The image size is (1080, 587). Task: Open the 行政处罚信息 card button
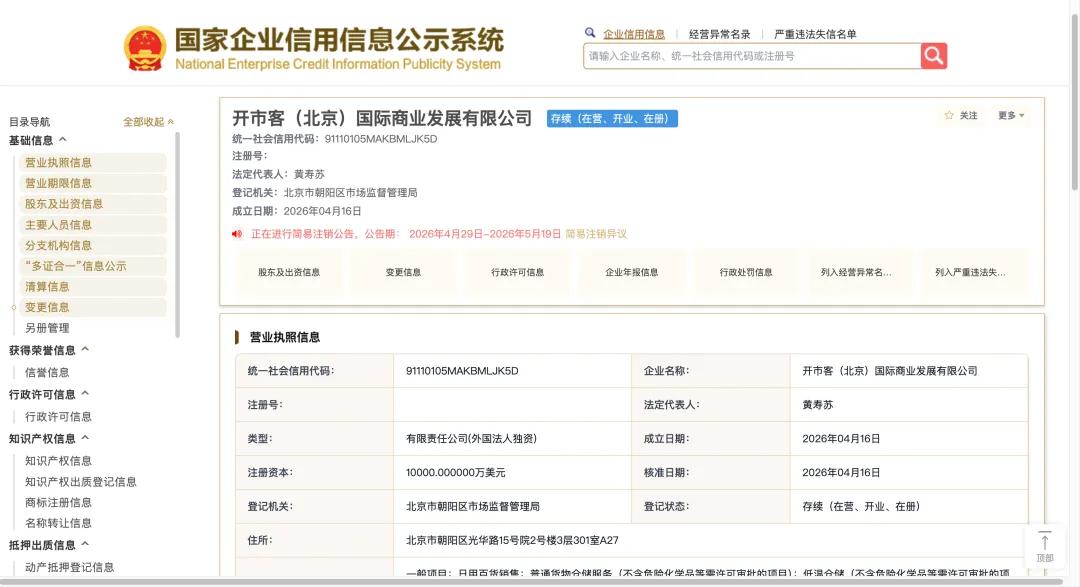(746, 272)
